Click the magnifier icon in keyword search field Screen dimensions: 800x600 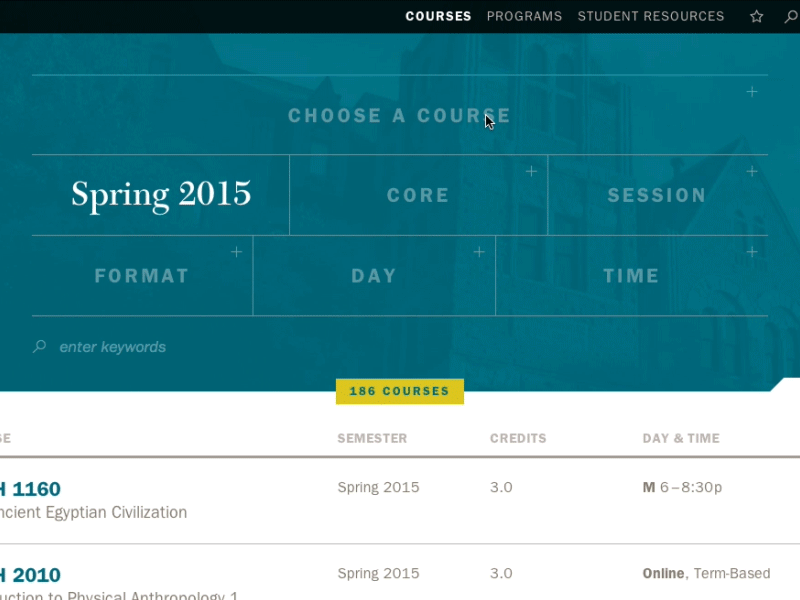point(39,346)
